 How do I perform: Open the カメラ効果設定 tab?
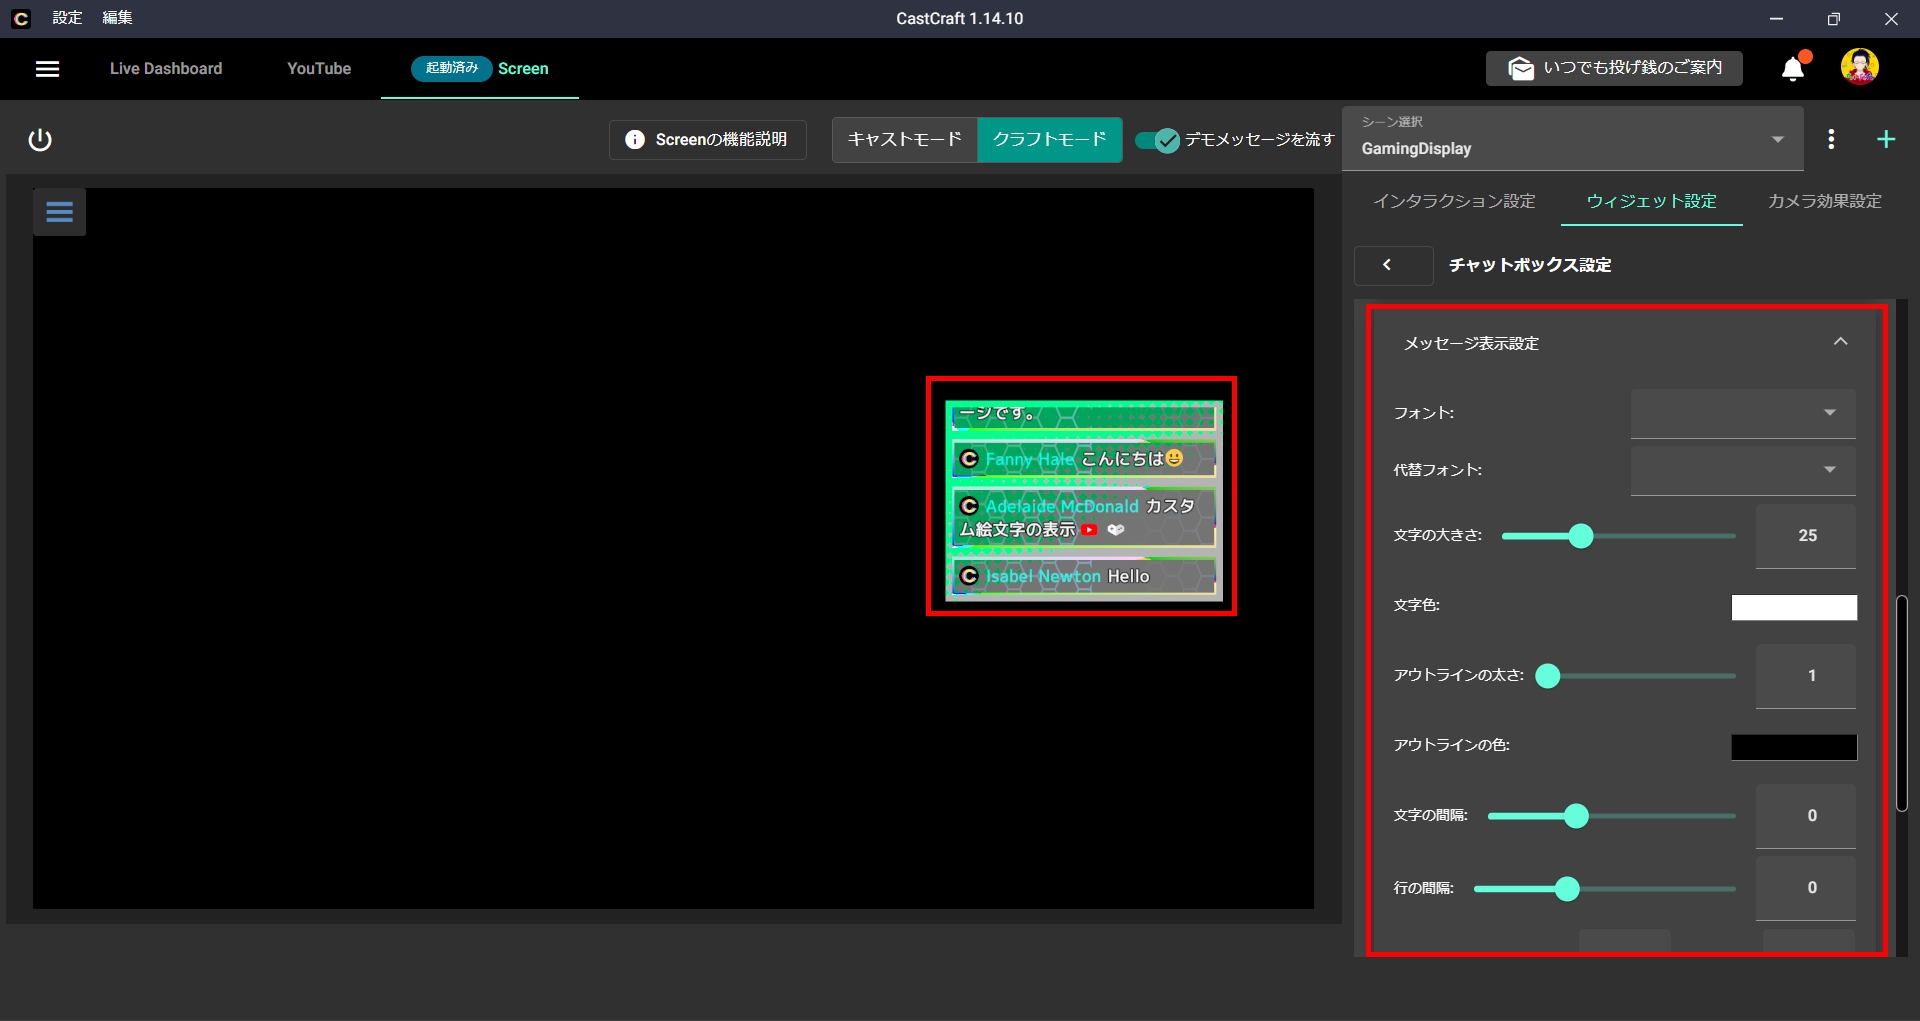(1824, 201)
